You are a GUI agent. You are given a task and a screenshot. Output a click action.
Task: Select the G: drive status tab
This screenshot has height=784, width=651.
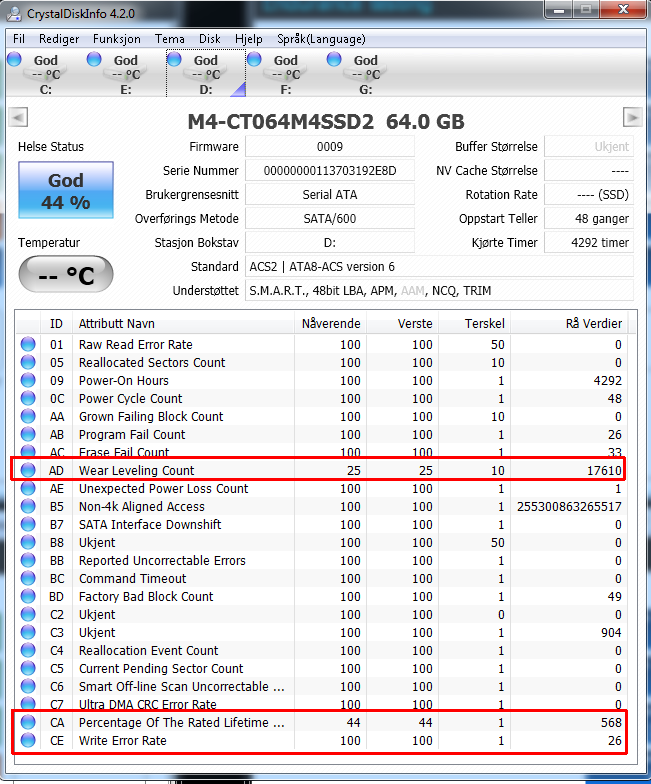click(366, 73)
